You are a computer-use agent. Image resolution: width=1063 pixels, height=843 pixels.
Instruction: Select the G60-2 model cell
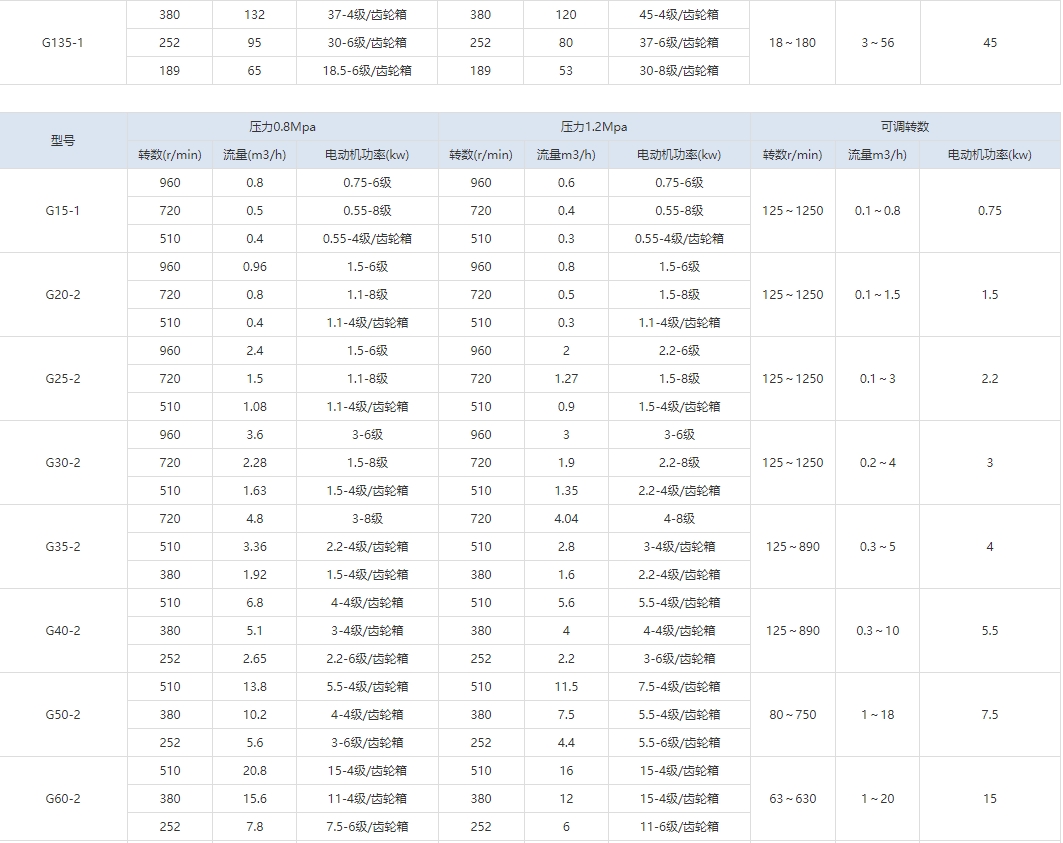62,799
